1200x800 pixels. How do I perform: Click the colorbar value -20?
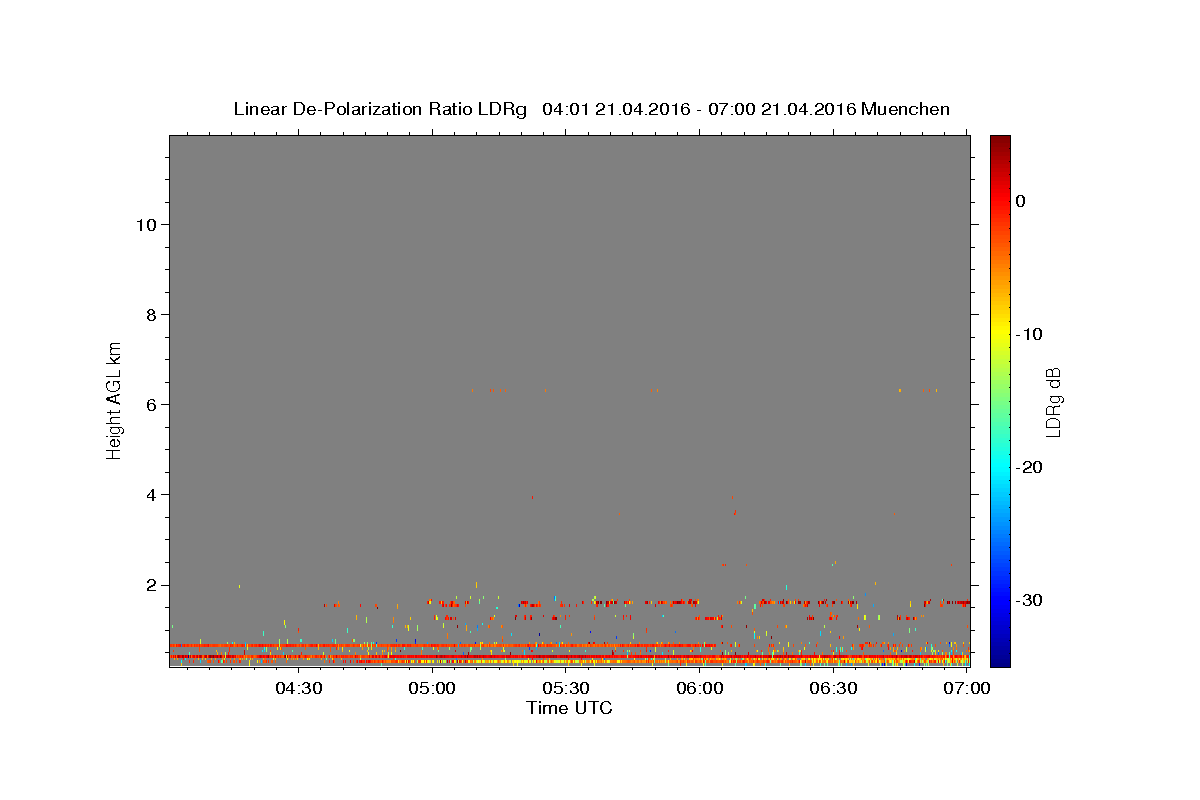1030,467
